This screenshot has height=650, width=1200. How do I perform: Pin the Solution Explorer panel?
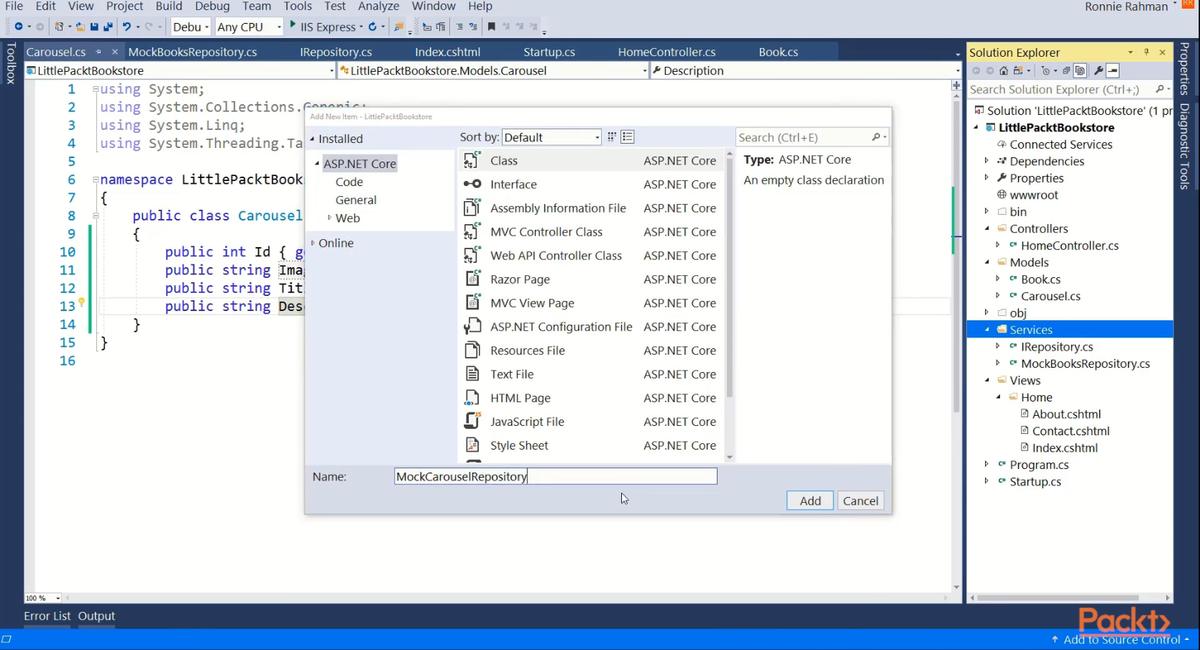1146,52
